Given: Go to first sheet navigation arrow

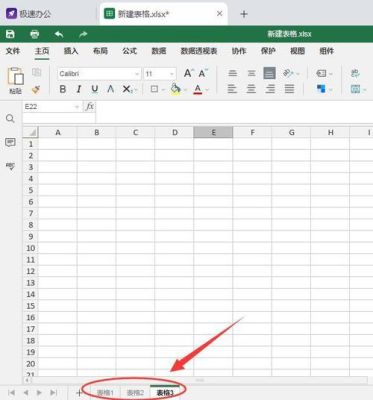Looking at the screenshot, I should coord(11,393).
